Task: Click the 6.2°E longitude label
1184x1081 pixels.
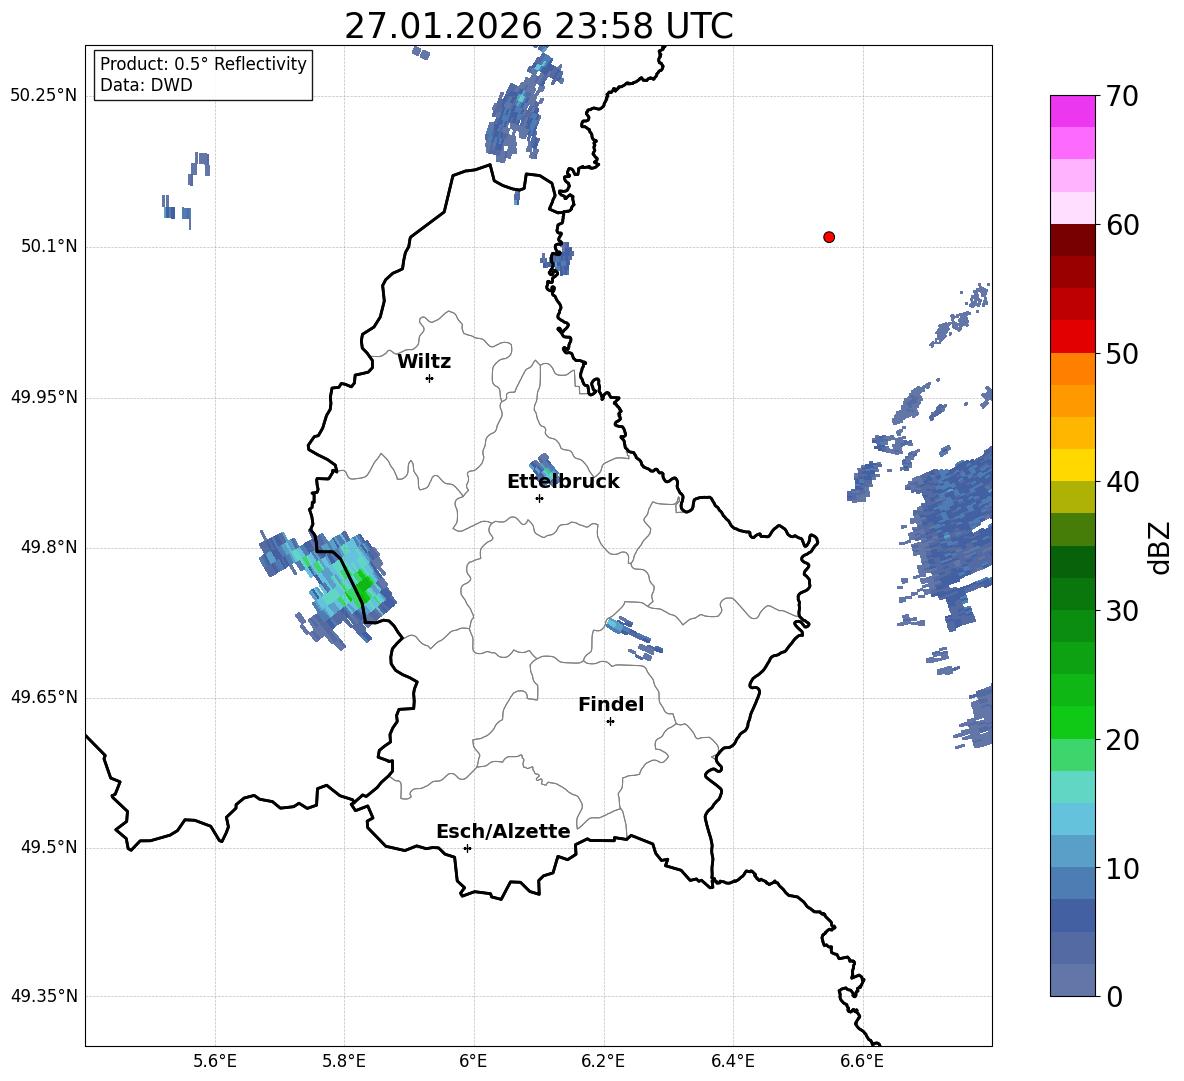Action: [603, 1061]
